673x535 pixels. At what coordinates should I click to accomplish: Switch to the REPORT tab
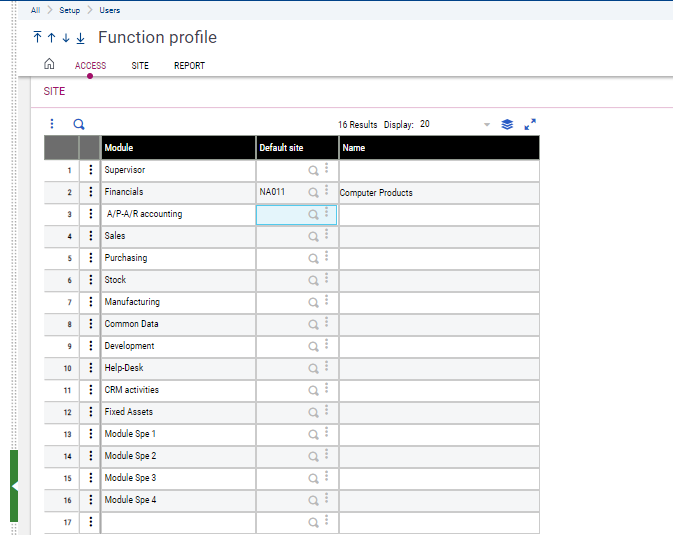[189, 66]
